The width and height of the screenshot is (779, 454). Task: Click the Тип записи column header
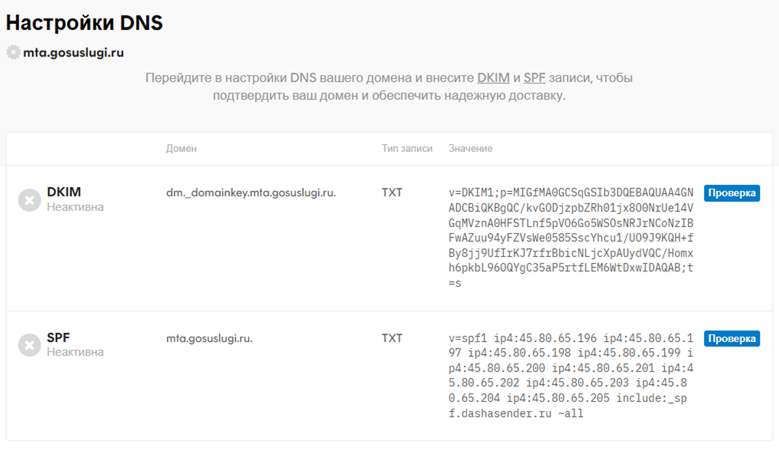[x=407, y=149]
